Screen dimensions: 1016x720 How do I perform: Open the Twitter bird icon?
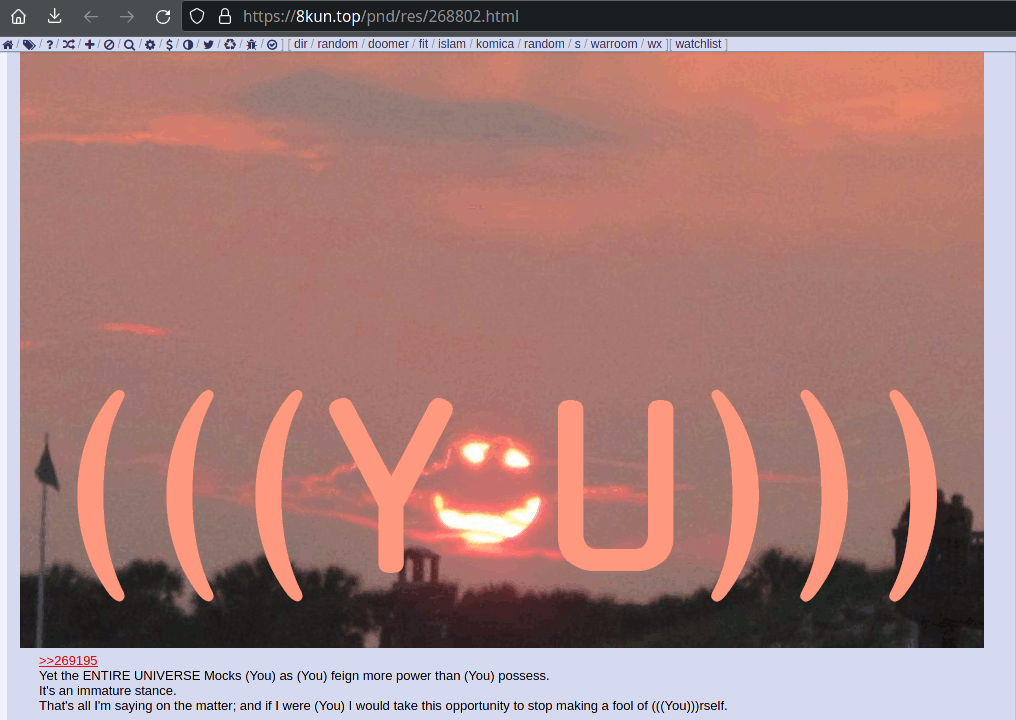[x=208, y=44]
